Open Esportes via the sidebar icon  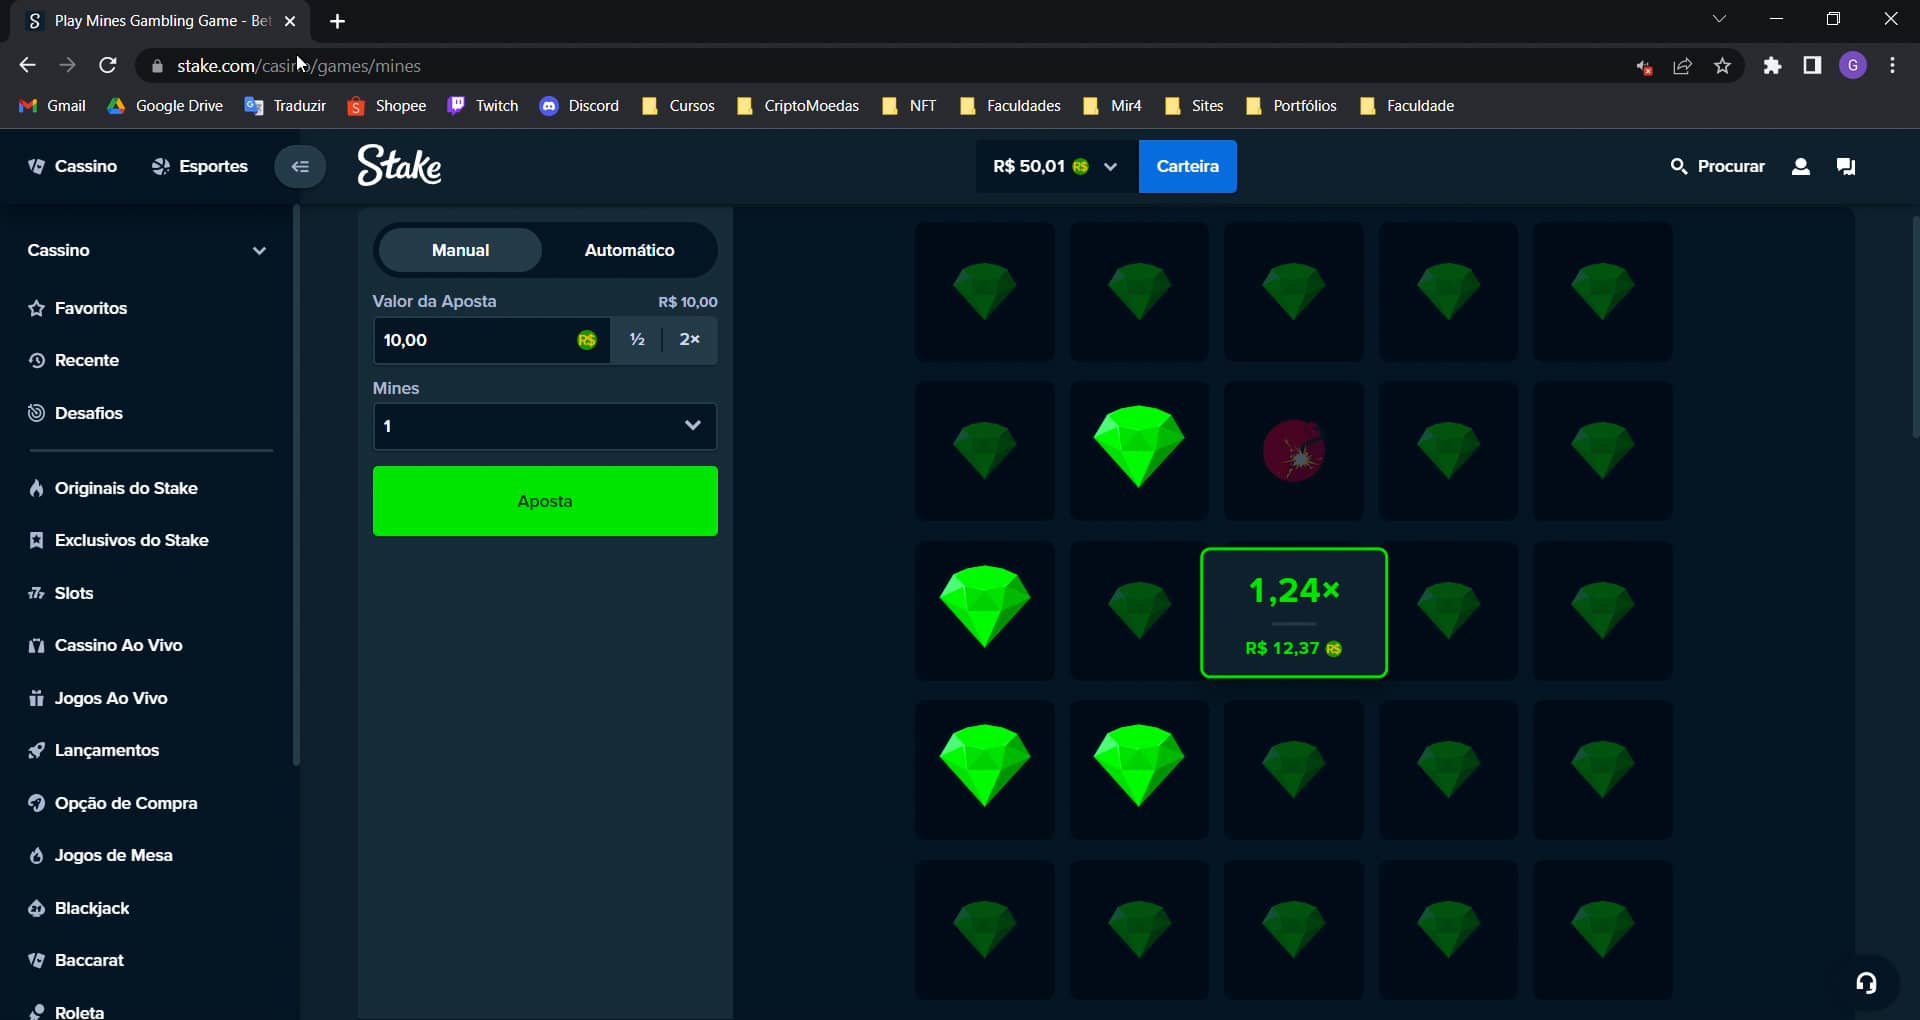(160, 166)
